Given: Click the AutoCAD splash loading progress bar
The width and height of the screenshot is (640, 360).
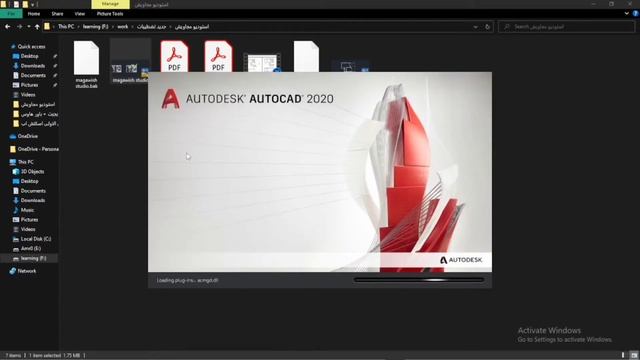Looking at the screenshot, I should coord(418,280).
